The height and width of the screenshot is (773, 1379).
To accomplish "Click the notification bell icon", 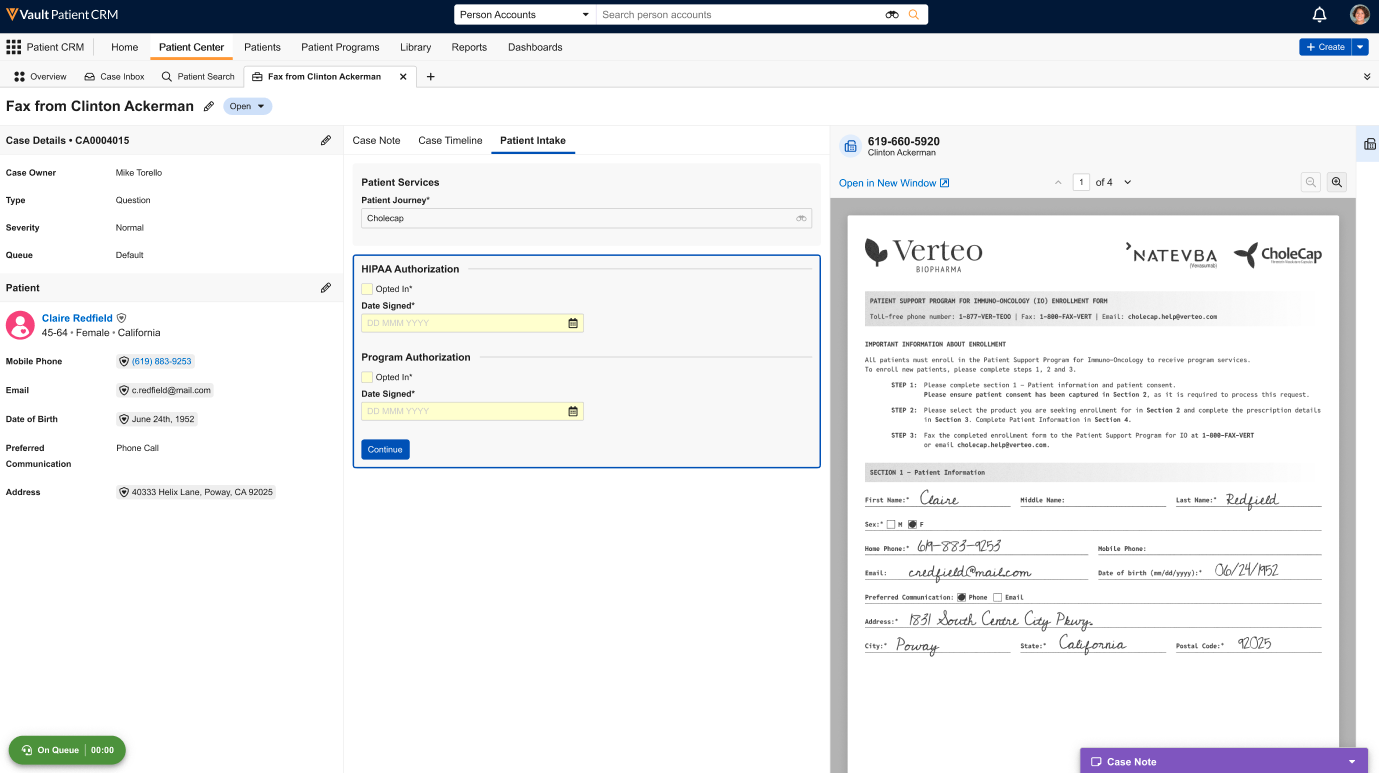I will point(1319,15).
